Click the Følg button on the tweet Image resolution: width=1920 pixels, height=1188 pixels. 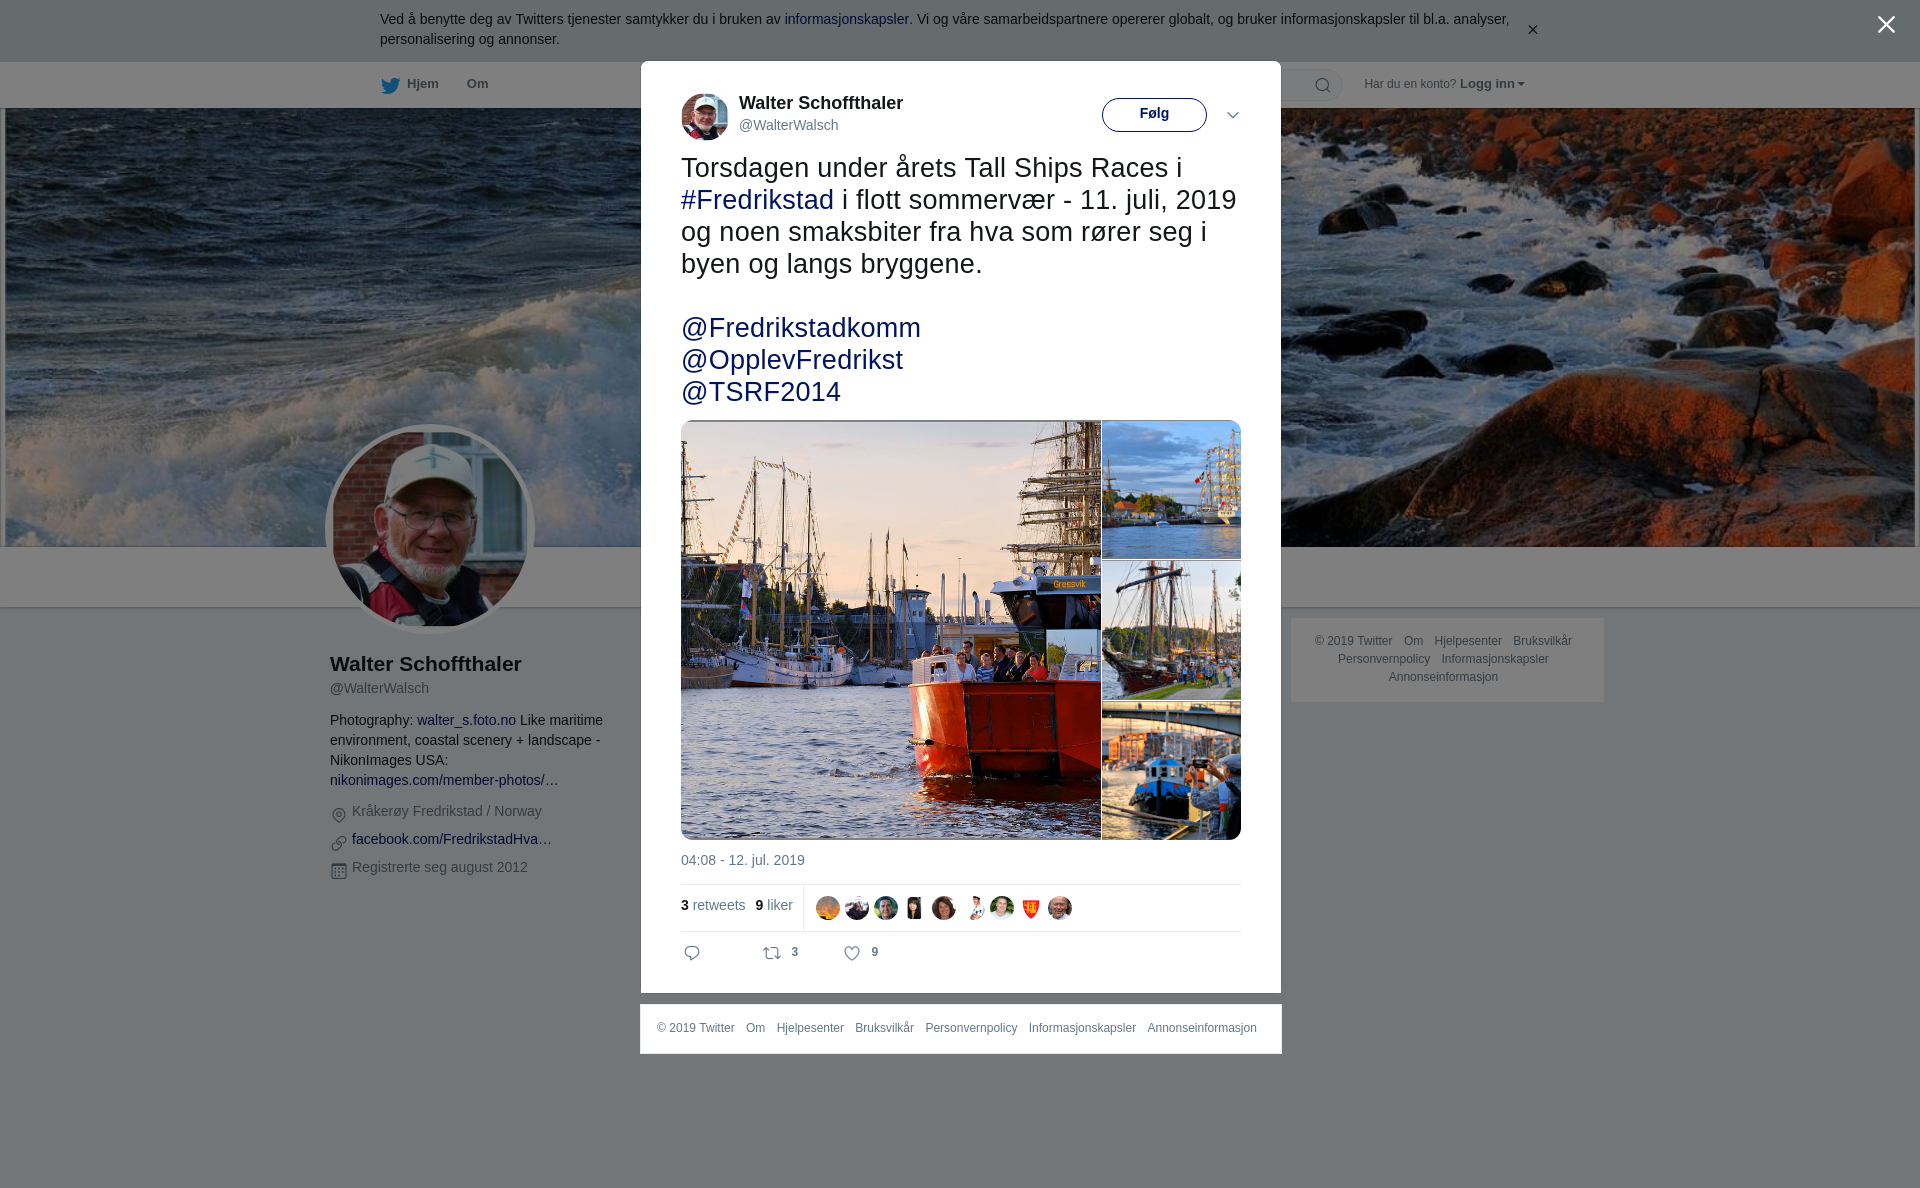click(1154, 115)
